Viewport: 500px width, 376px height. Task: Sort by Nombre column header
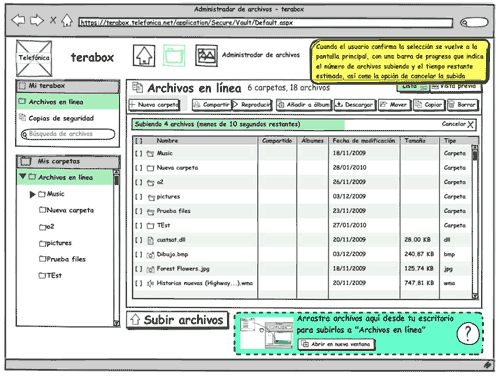167,141
